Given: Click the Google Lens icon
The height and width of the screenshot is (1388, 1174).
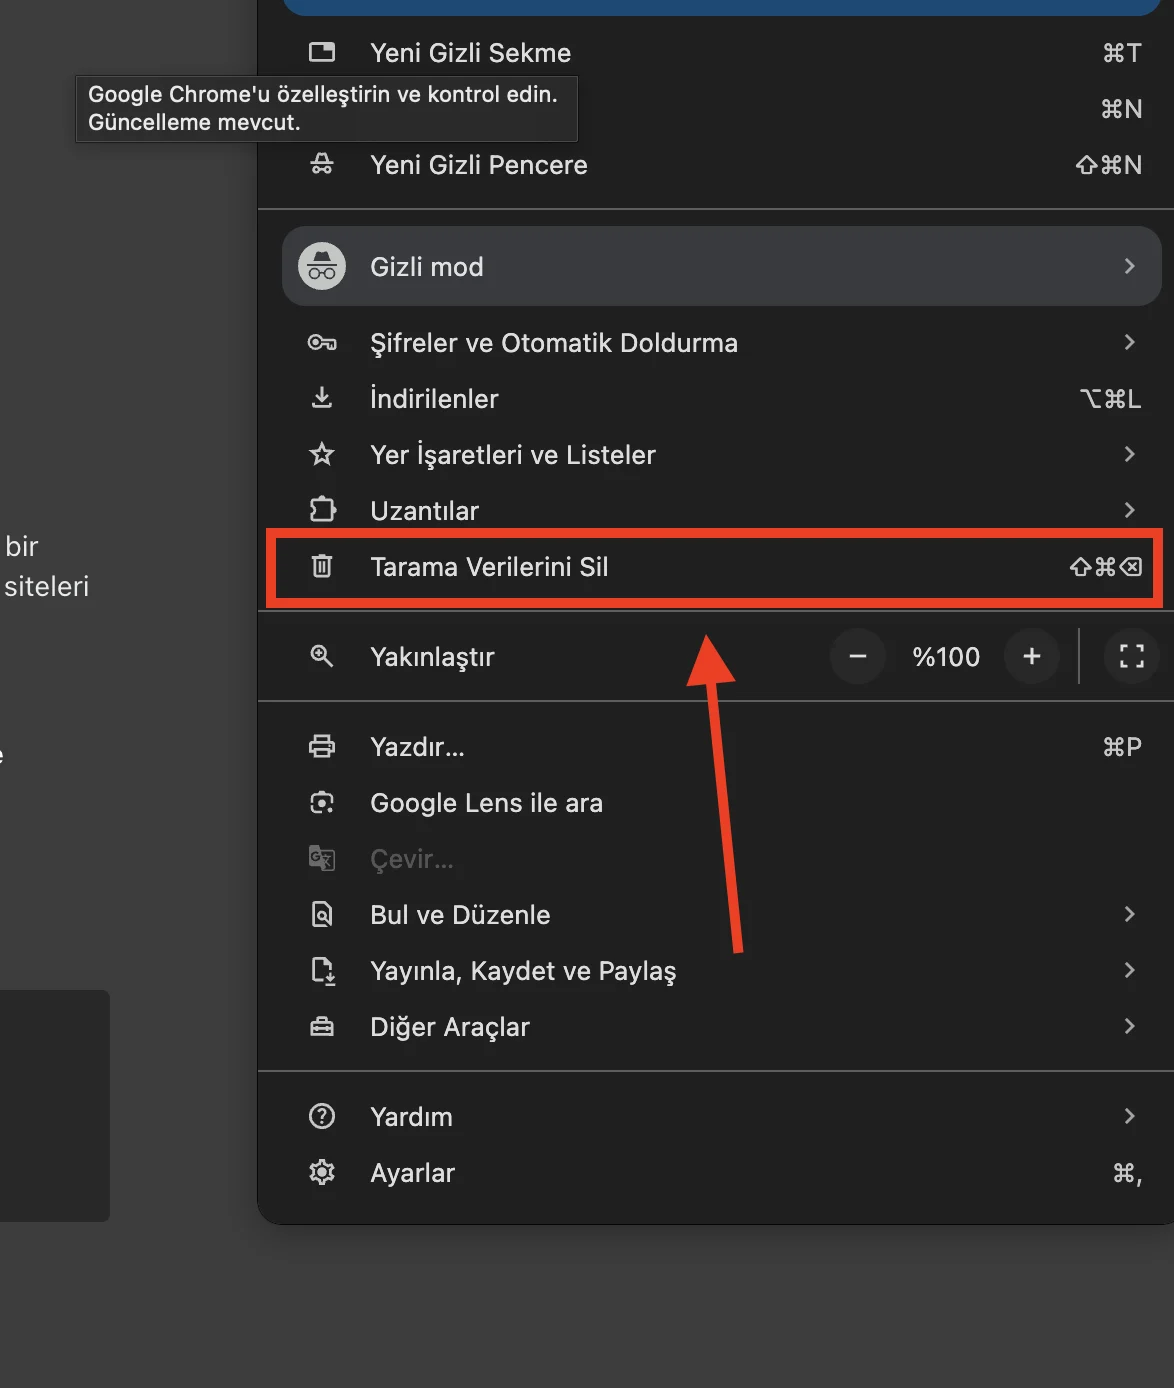Looking at the screenshot, I should click(x=322, y=802).
